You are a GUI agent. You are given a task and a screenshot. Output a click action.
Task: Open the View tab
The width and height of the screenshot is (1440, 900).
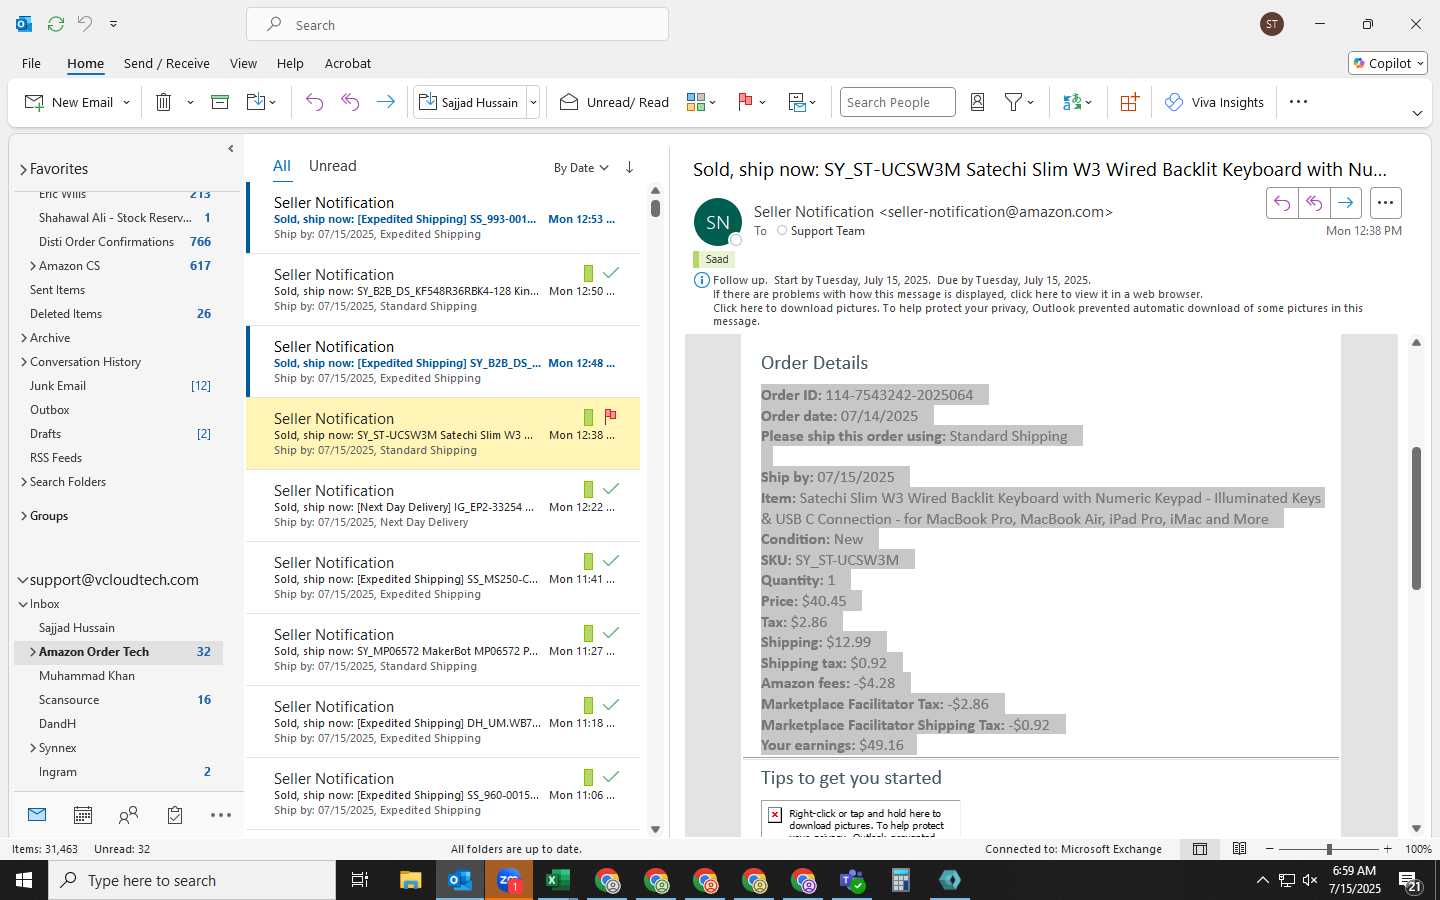[243, 63]
